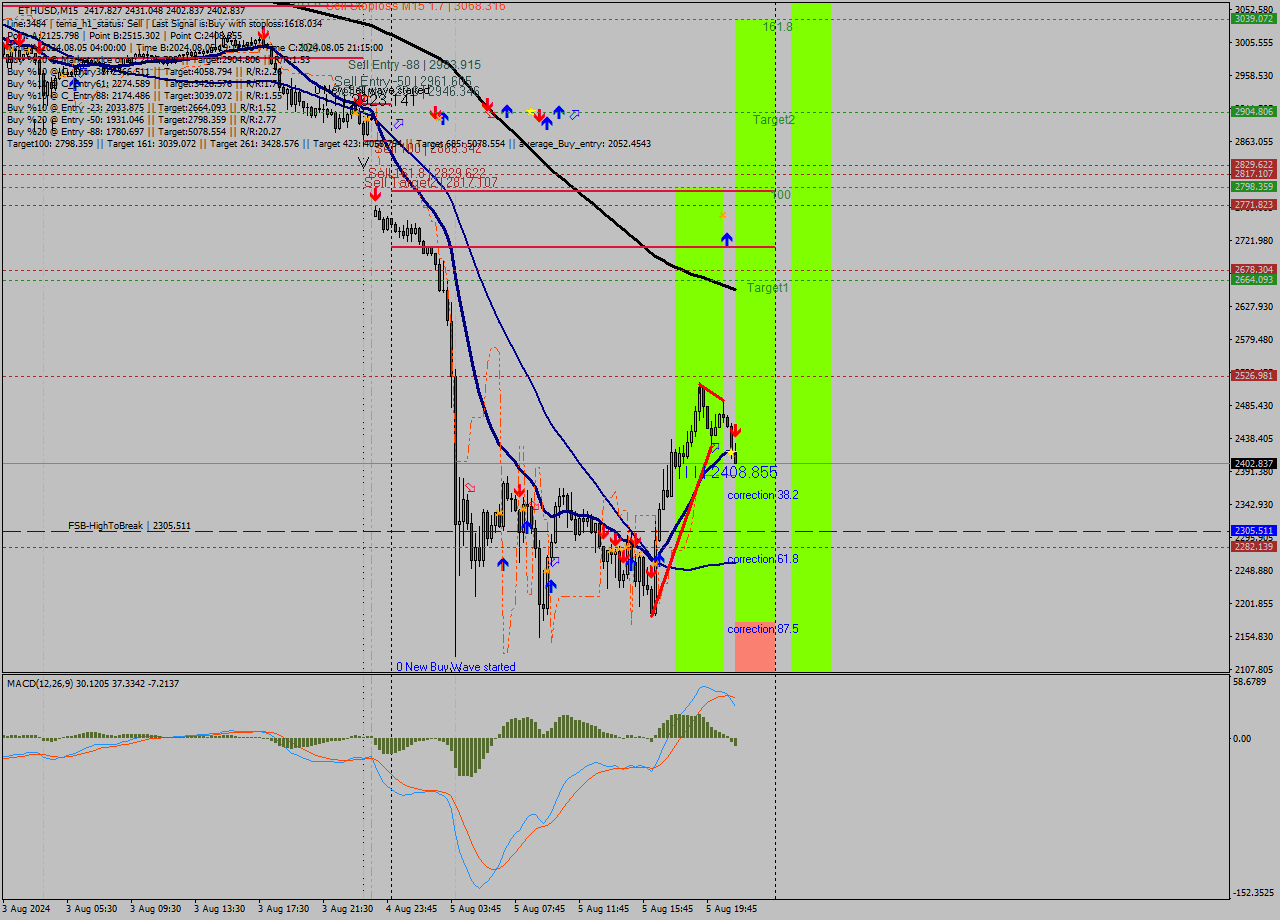Select the yellow star signal marker near the top arrows
The width and height of the screenshot is (1280, 920).
pos(530,111)
